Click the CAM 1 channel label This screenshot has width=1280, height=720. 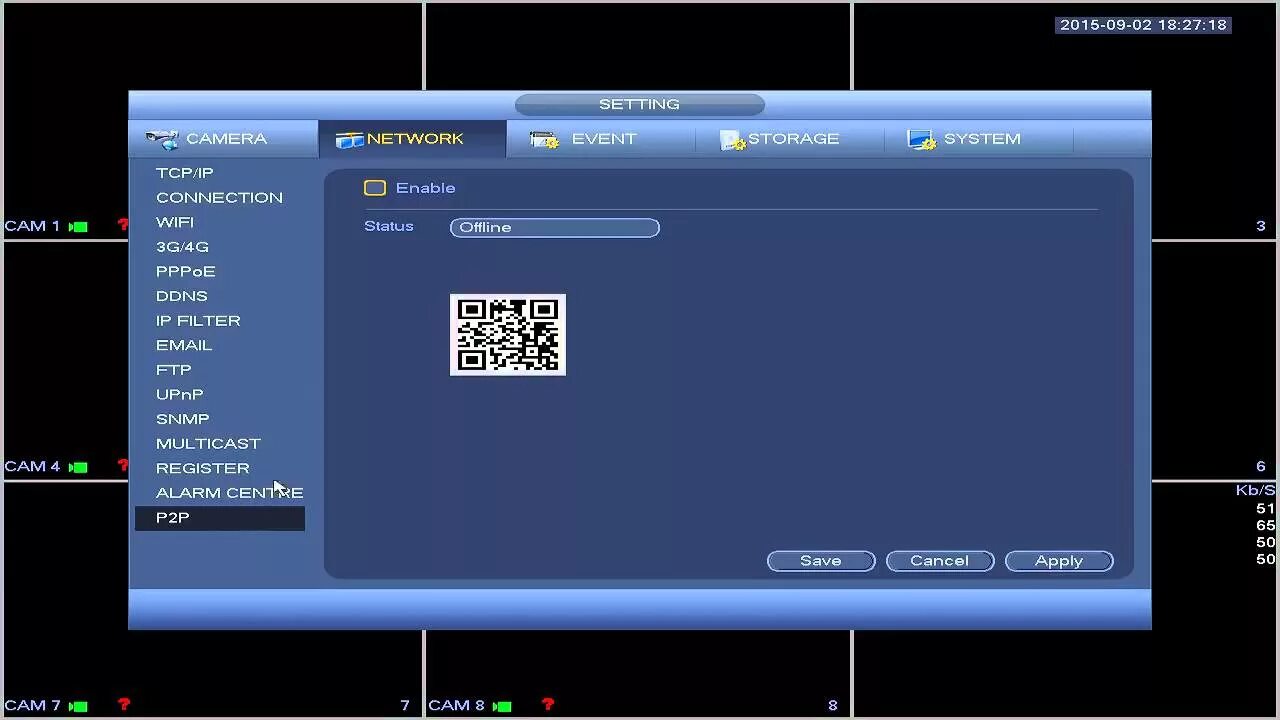tap(32, 226)
